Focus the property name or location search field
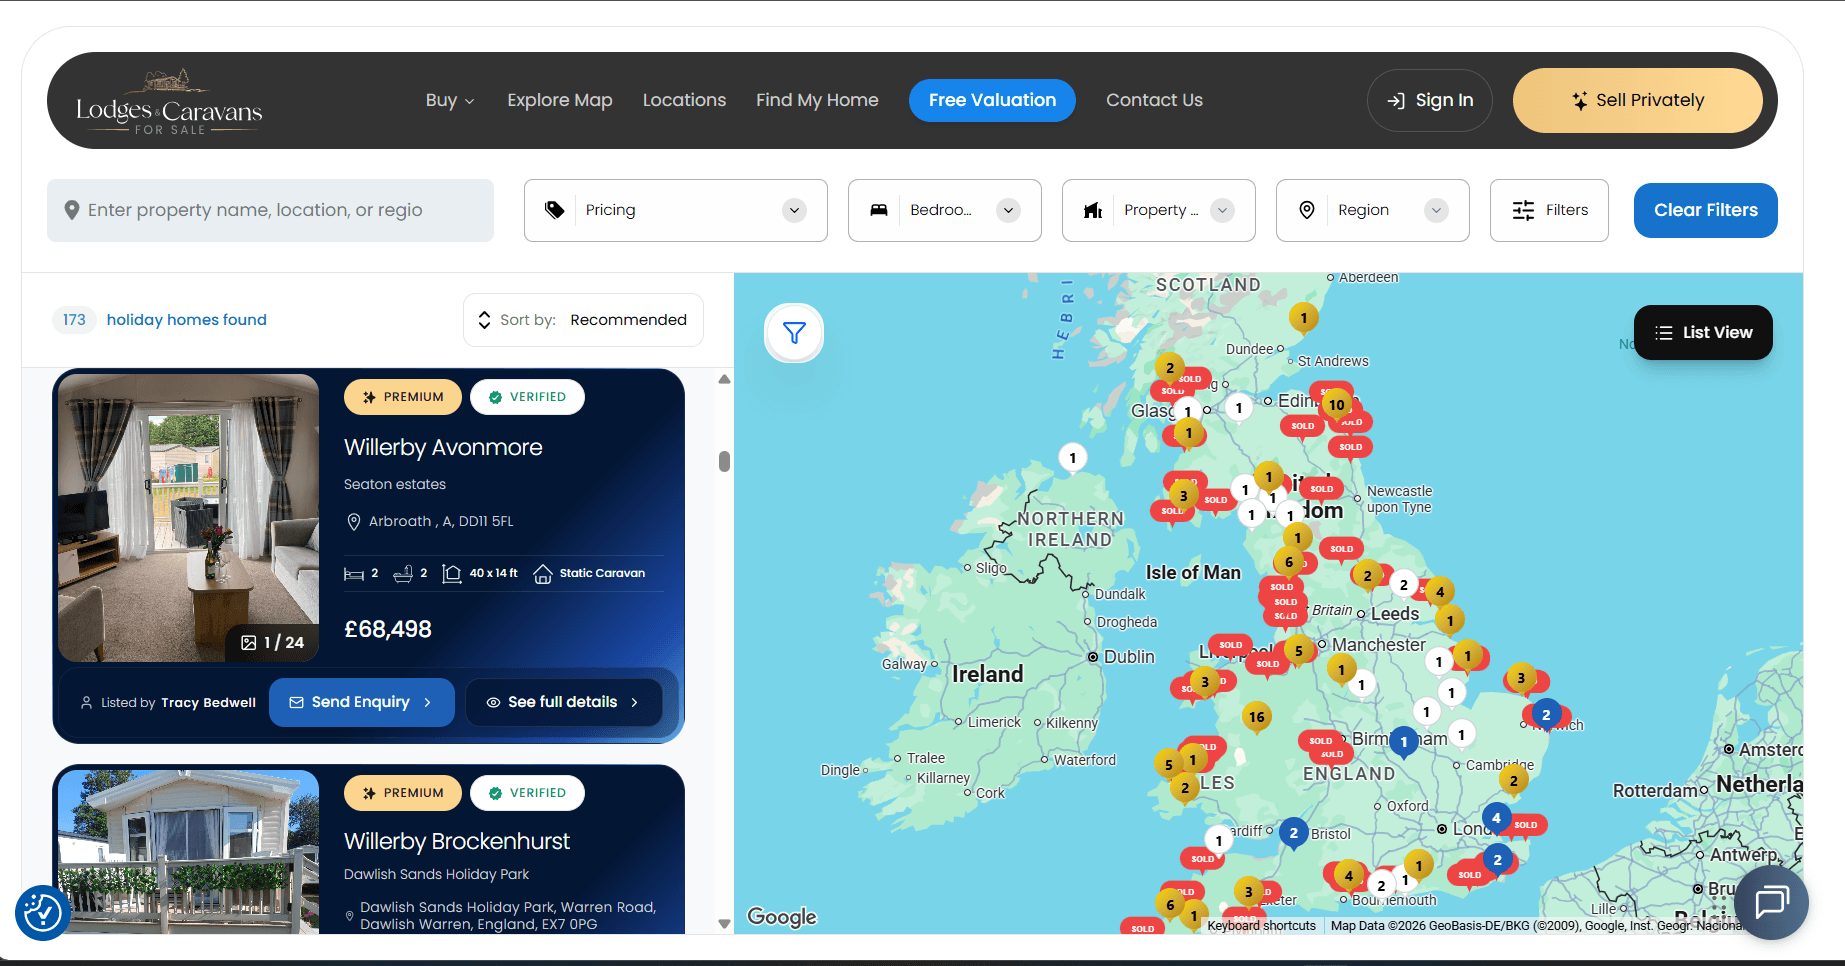Viewport: 1845px width, 966px height. coord(270,210)
